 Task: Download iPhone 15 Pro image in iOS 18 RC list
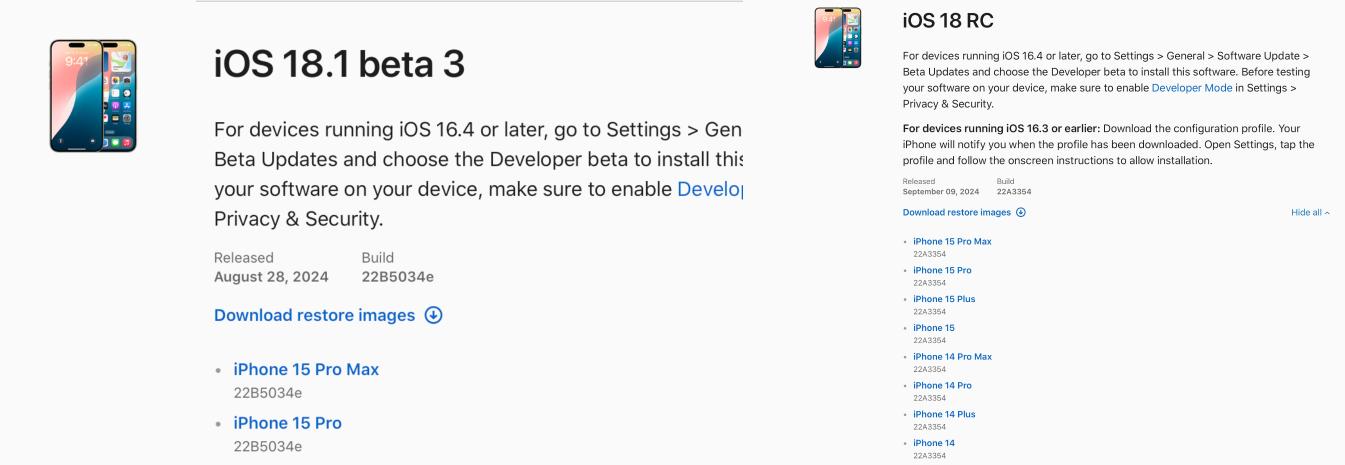942,270
